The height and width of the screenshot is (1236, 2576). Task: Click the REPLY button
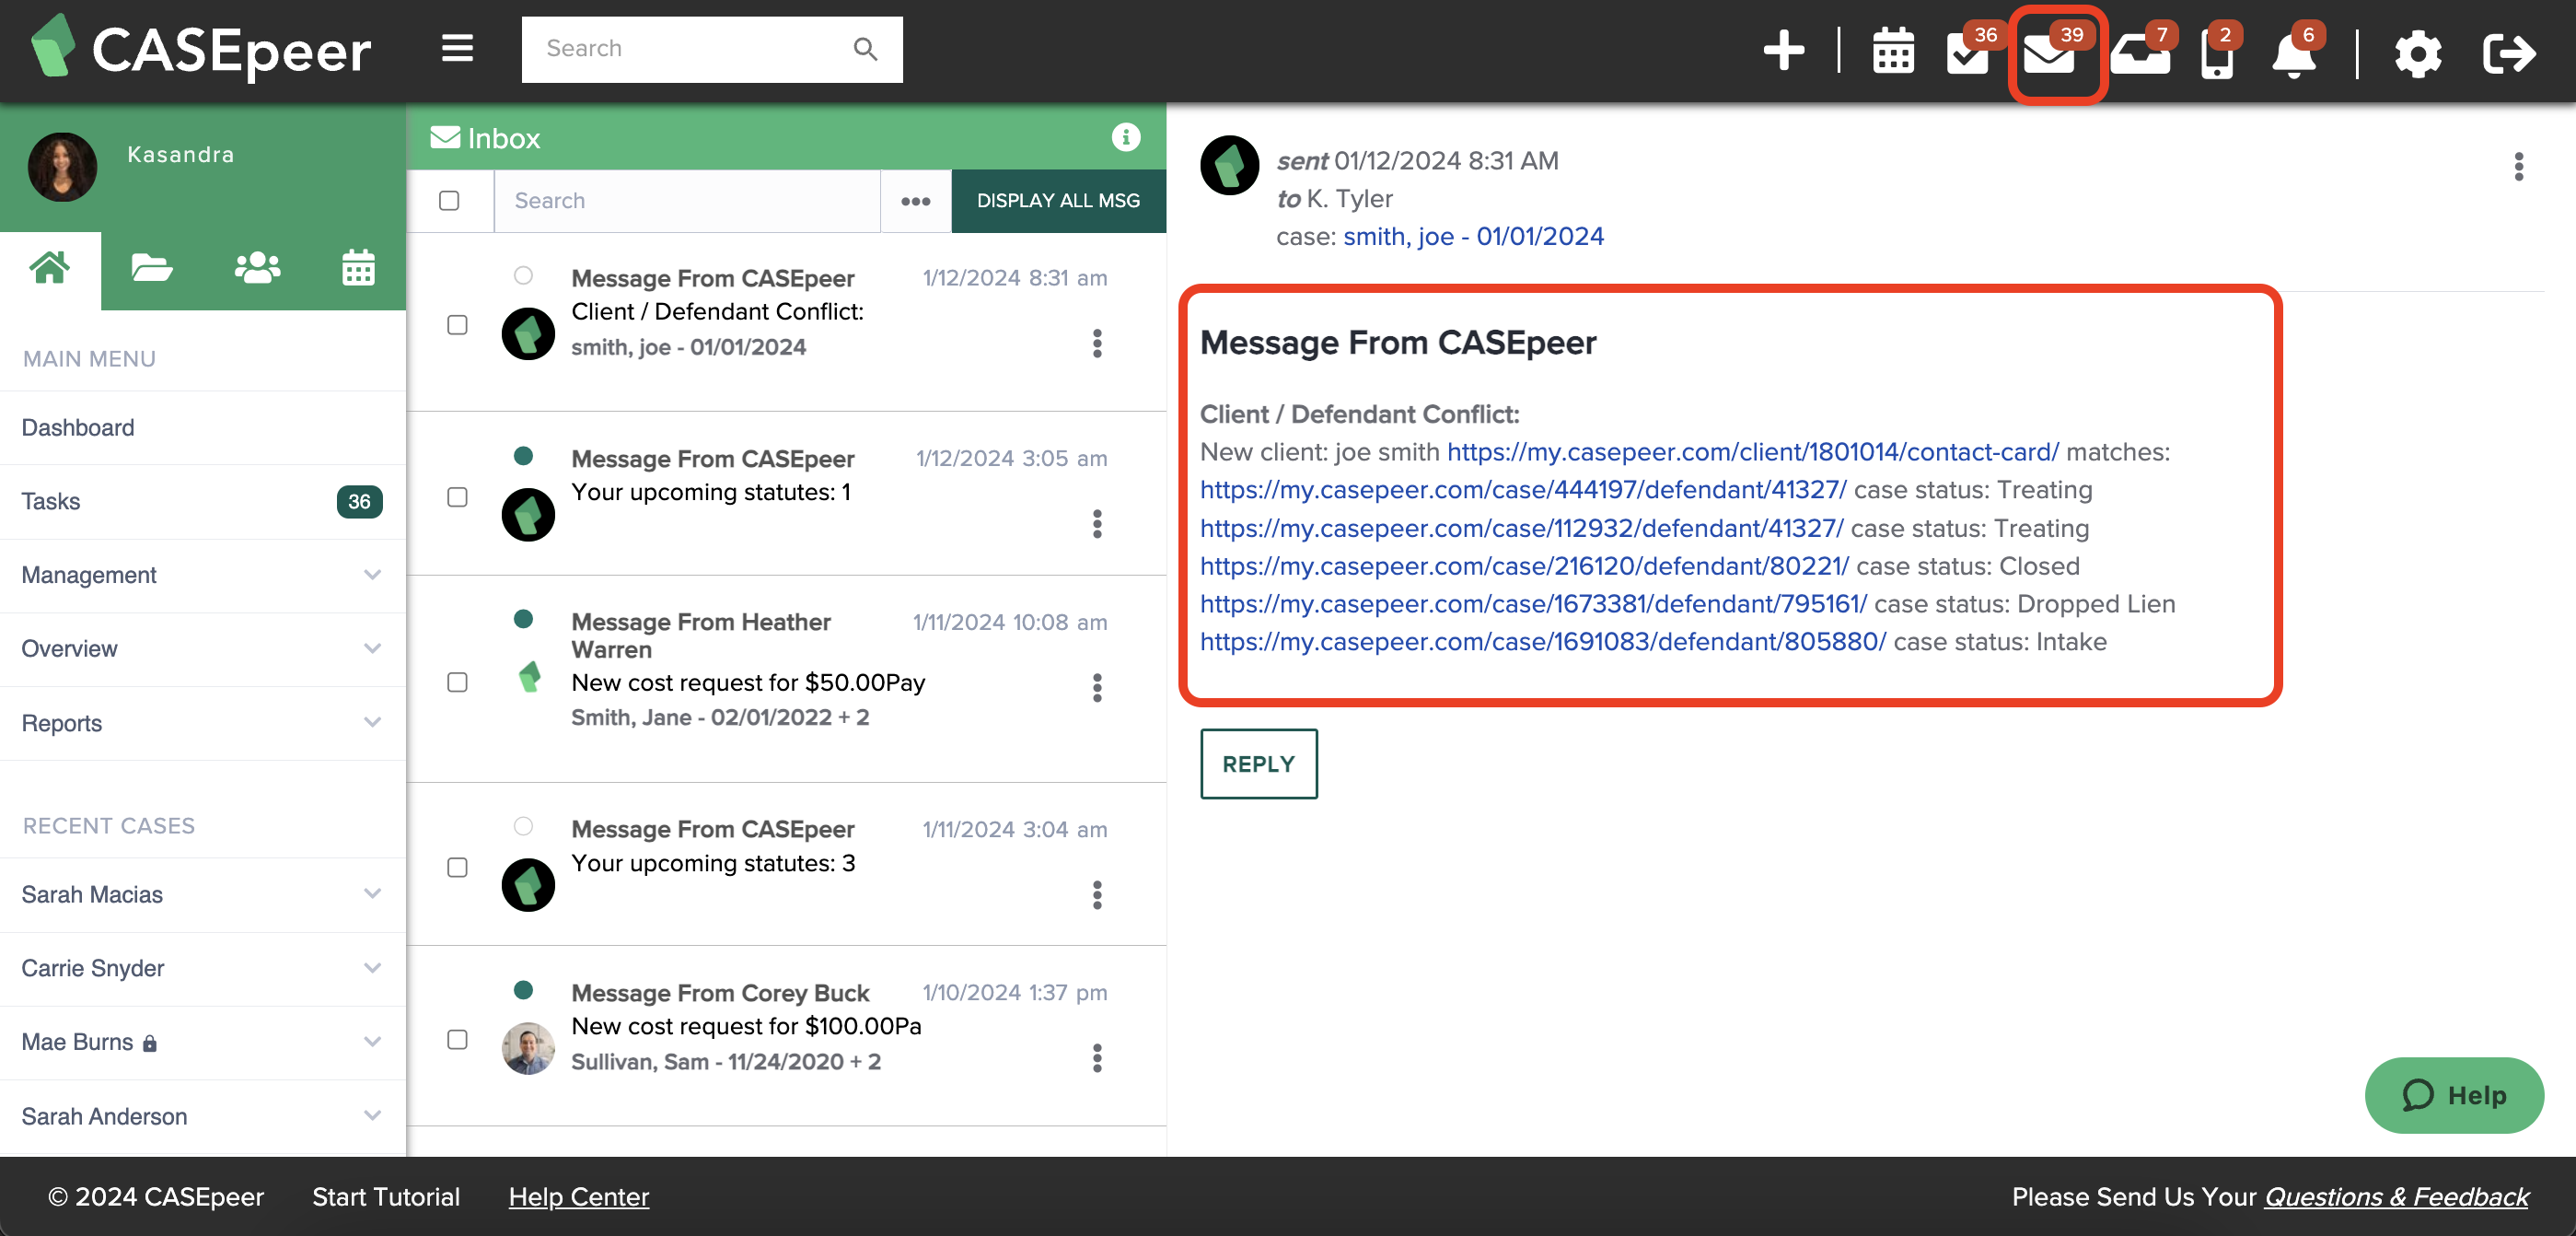click(1258, 764)
